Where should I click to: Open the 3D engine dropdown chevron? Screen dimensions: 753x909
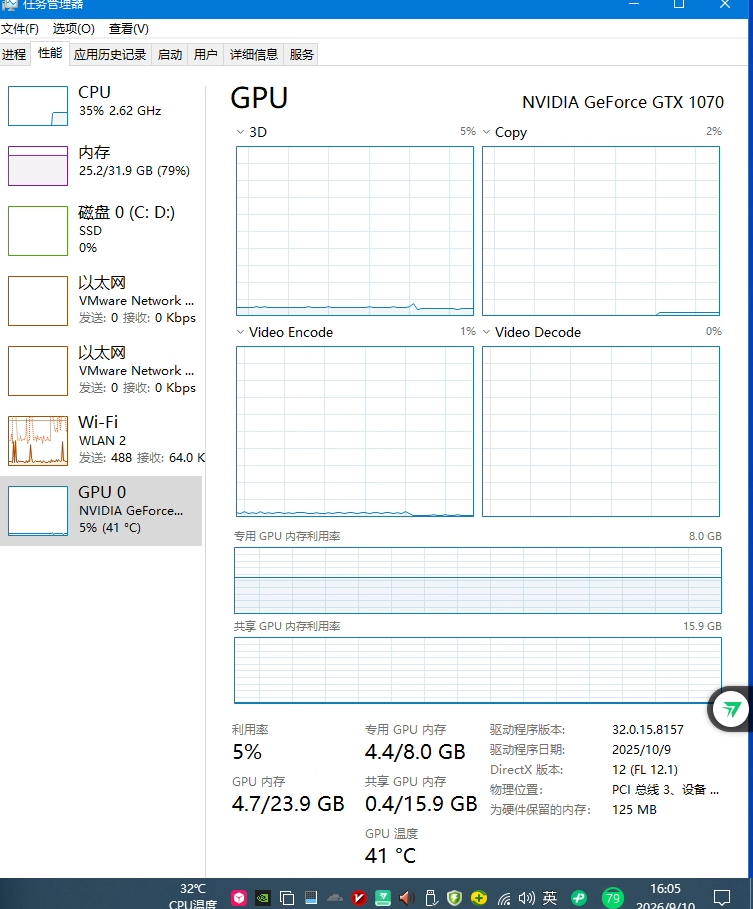(x=240, y=132)
